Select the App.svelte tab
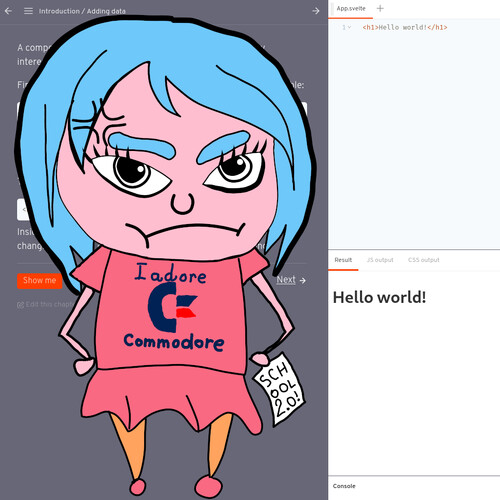500x500 pixels. click(351, 9)
